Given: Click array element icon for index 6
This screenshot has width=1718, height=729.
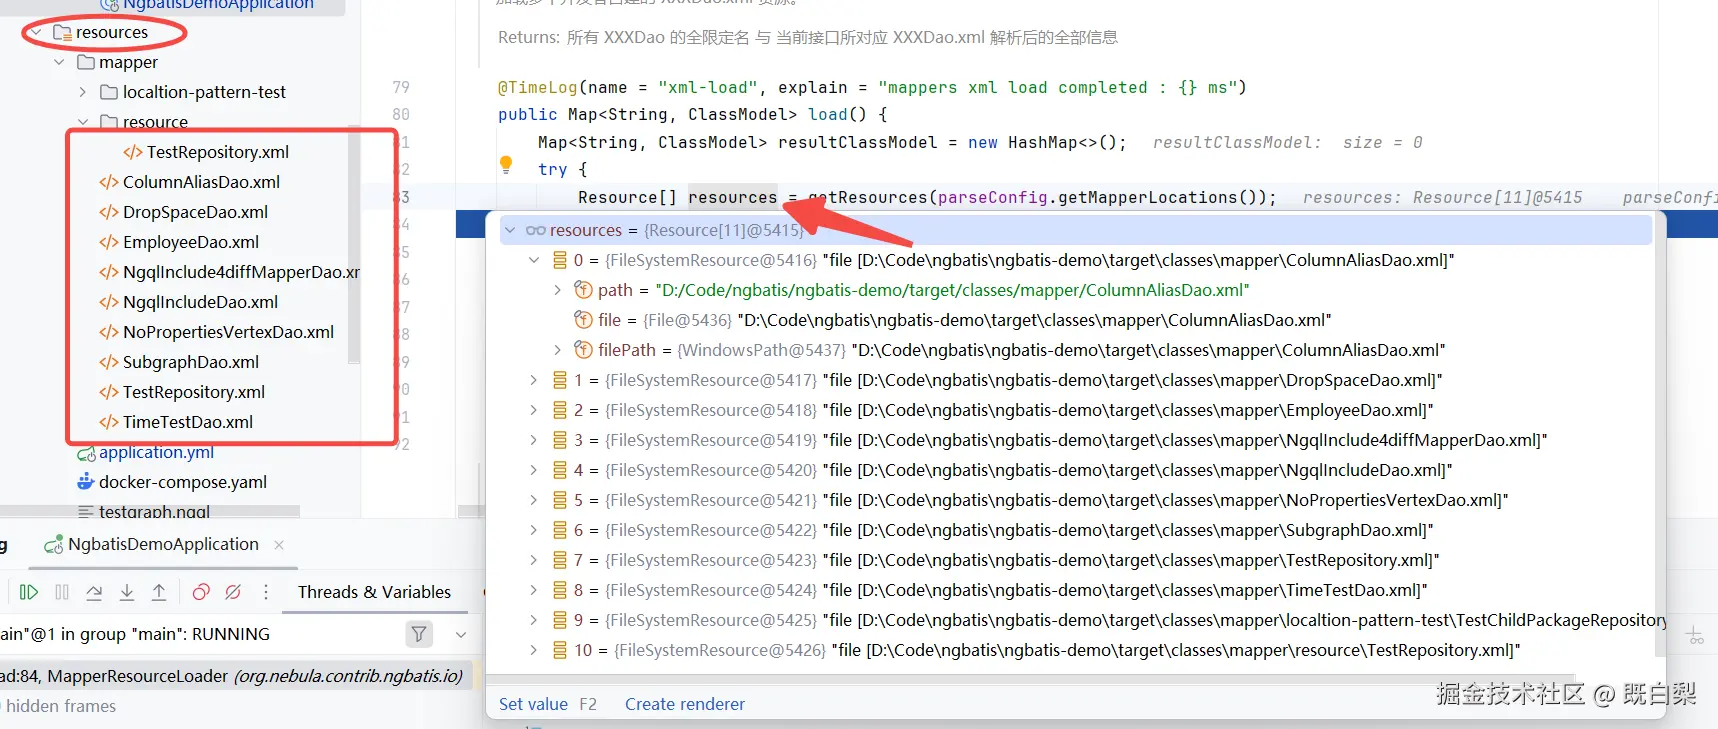Looking at the screenshot, I should [x=560, y=530].
